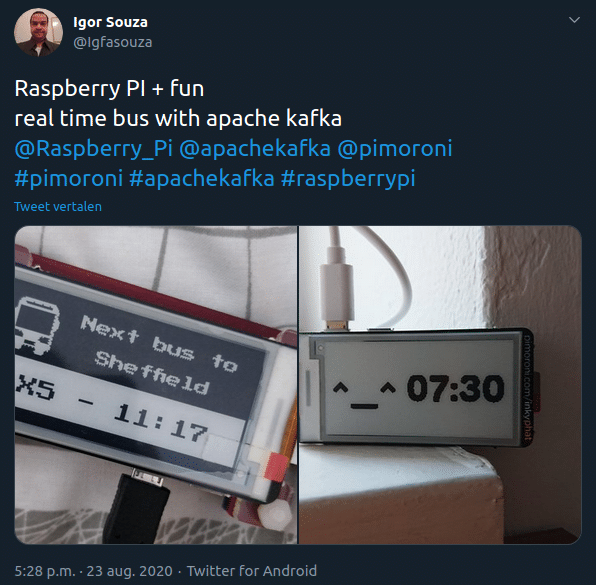The height and width of the screenshot is (585, 596).
Task: Open the 23 aug. 2020 date link
Action: tap(129, 571)
